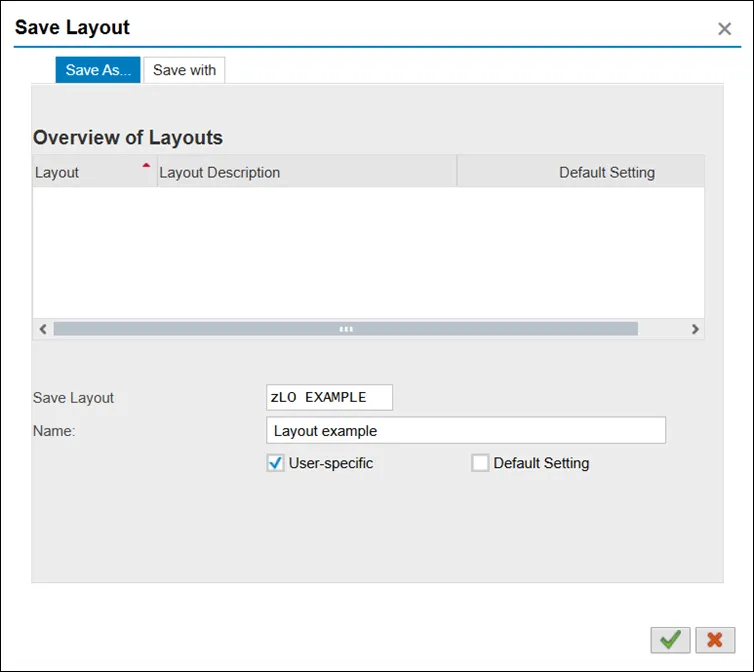
Task: Click the right scroll arrow under the layouts table
Action: pyautogui.click(x=695, y=329)
